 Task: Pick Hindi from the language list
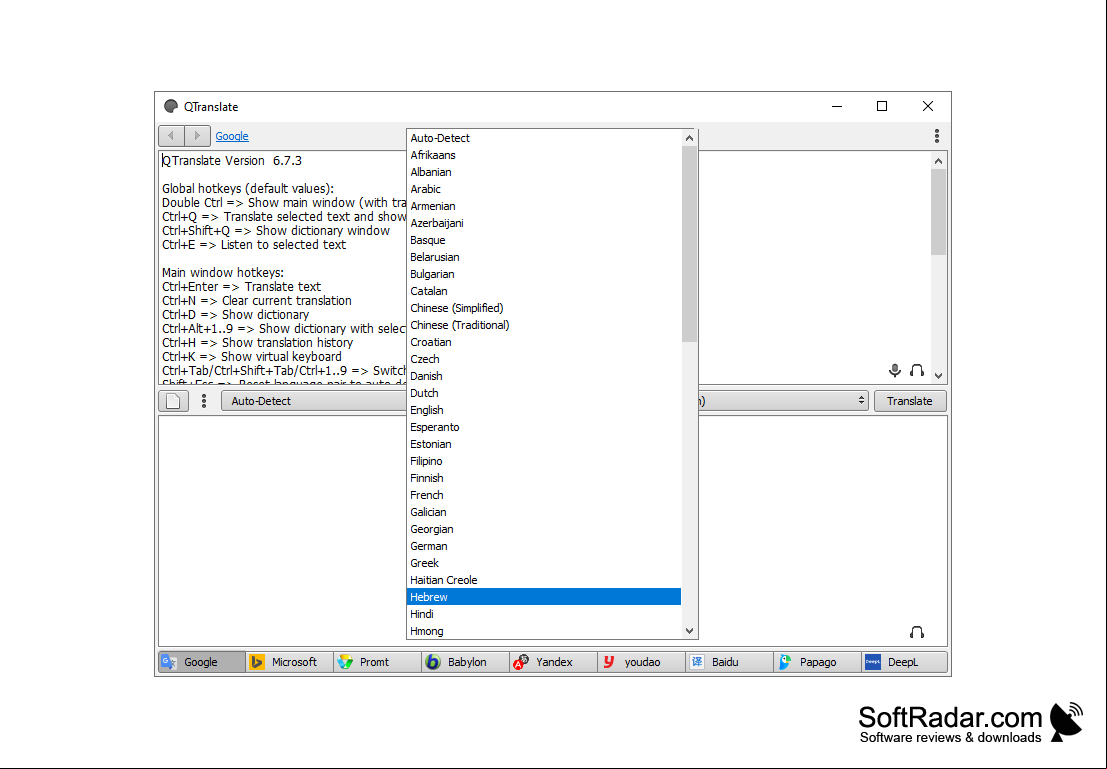coord(544,614)
